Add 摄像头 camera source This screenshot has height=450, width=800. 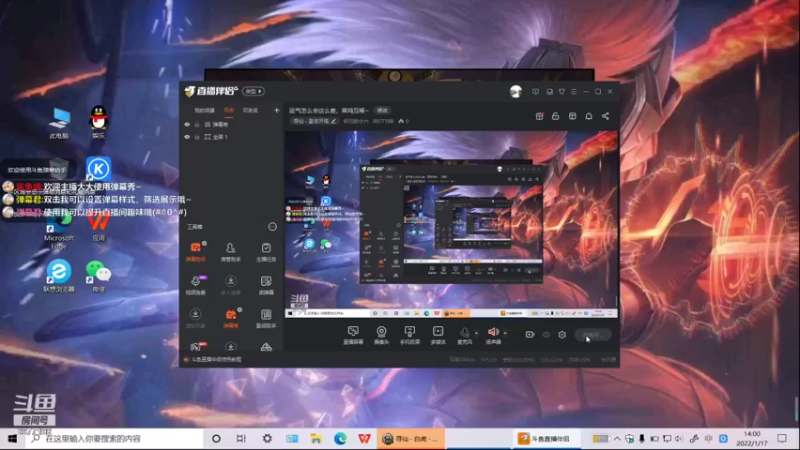[x=381, y=335]
